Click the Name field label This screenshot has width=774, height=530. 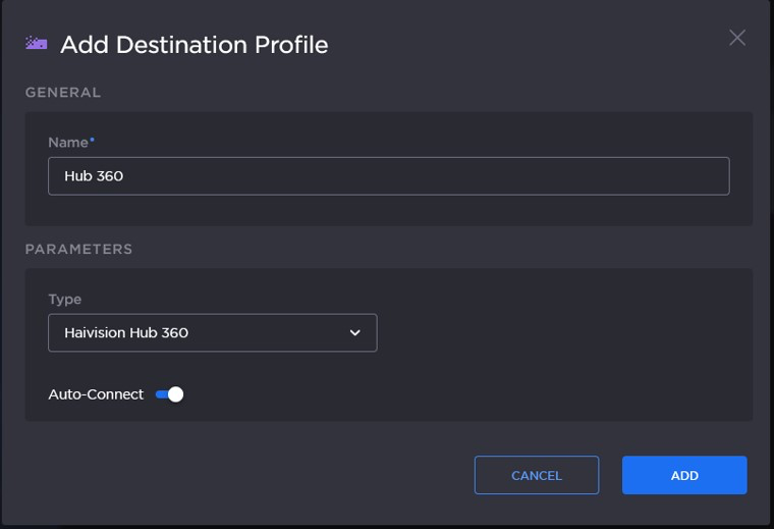click(x=68, y=143)
